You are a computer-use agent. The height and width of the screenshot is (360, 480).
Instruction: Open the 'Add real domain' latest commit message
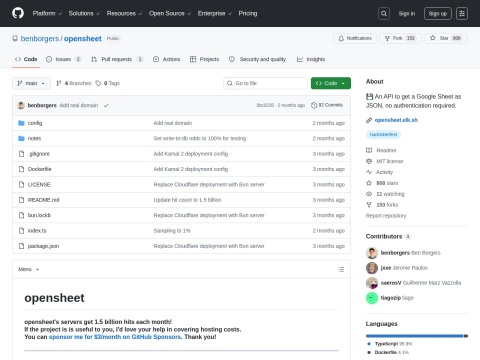tap(79, 105)
